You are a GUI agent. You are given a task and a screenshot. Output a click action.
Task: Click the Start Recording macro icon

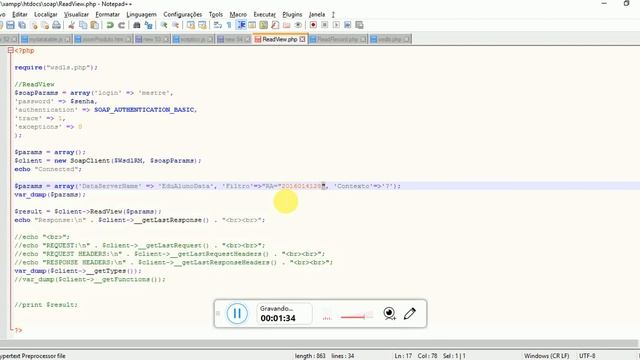pyautogui.click(x=313, y=25)
